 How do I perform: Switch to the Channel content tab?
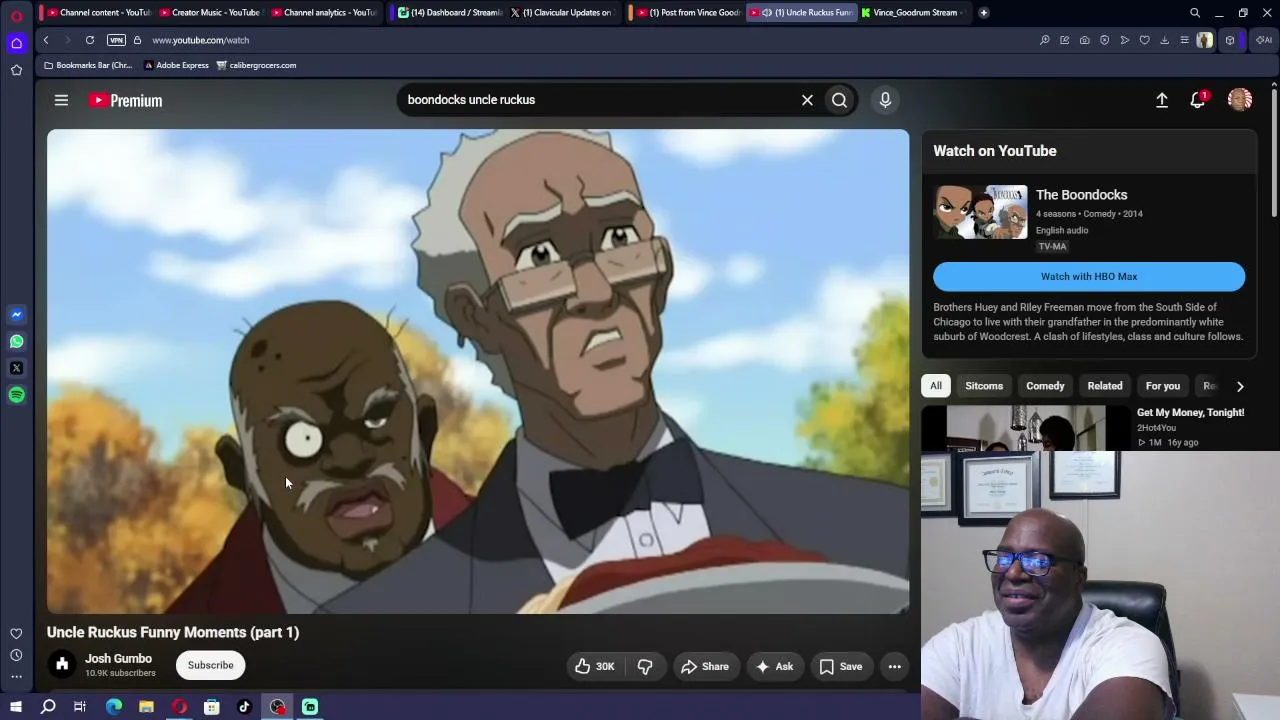click(98, 13)
